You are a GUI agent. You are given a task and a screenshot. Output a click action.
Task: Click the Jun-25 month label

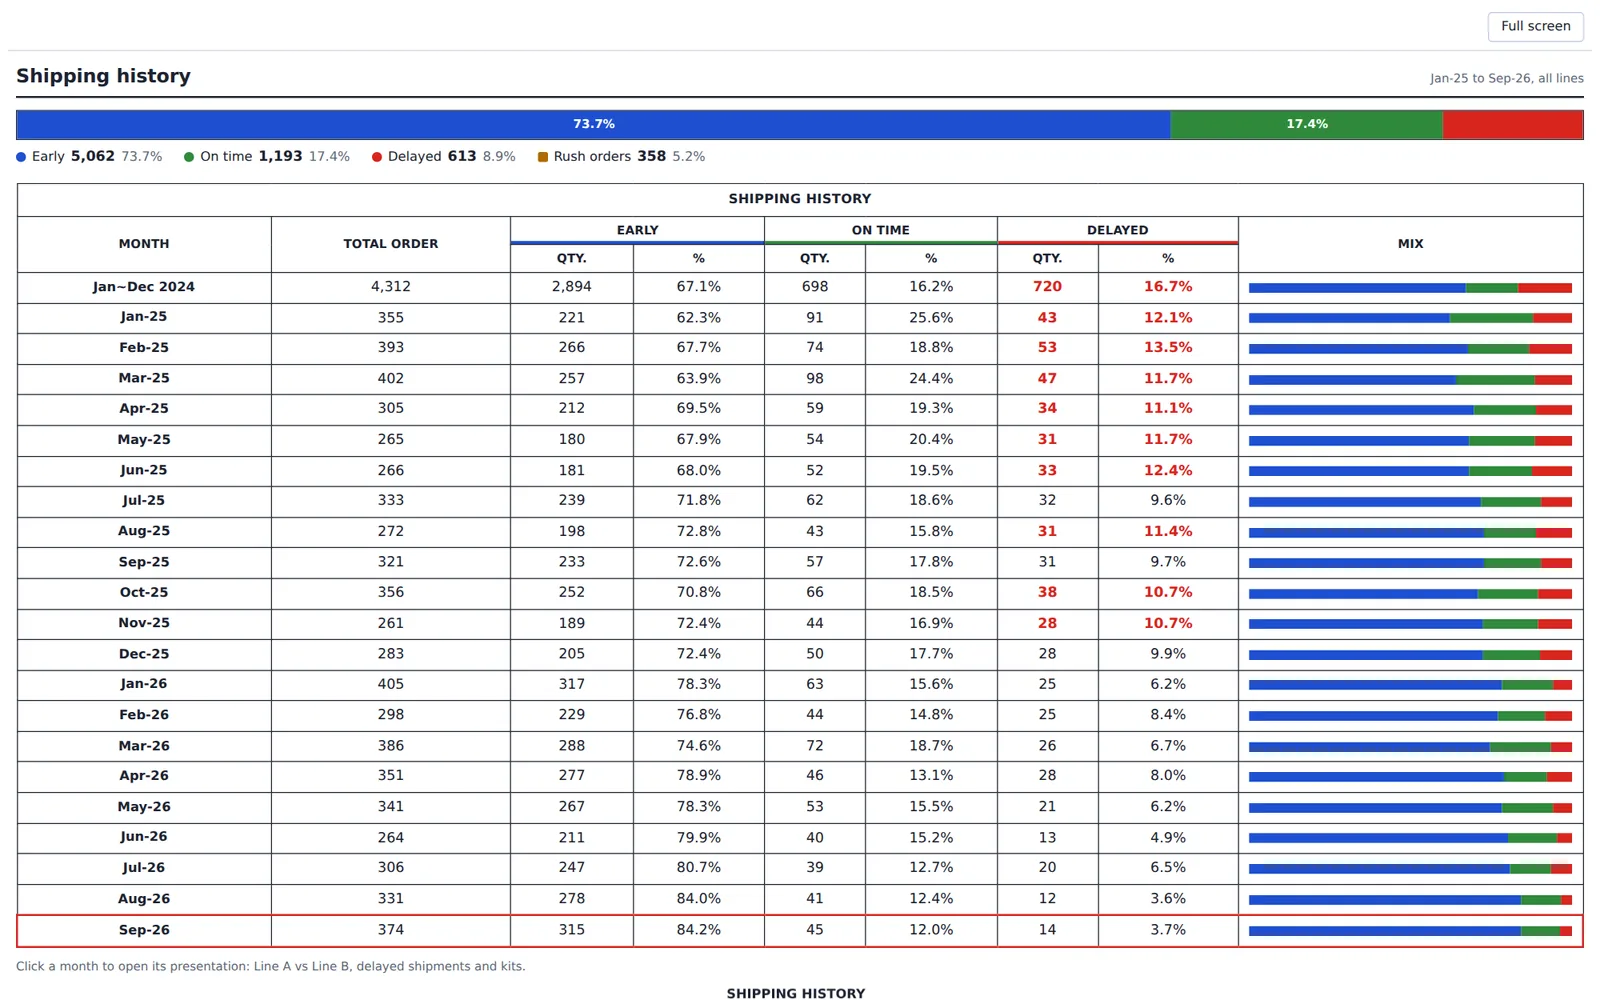144,470
